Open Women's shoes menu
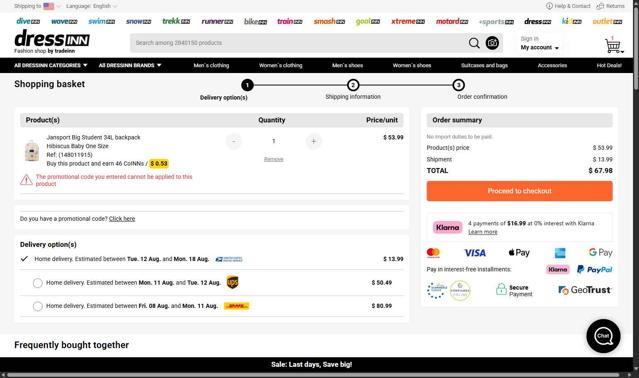Image resolution: width=639 pixels, height=378 pixels. pyautogui.click(x=412, y=65)
